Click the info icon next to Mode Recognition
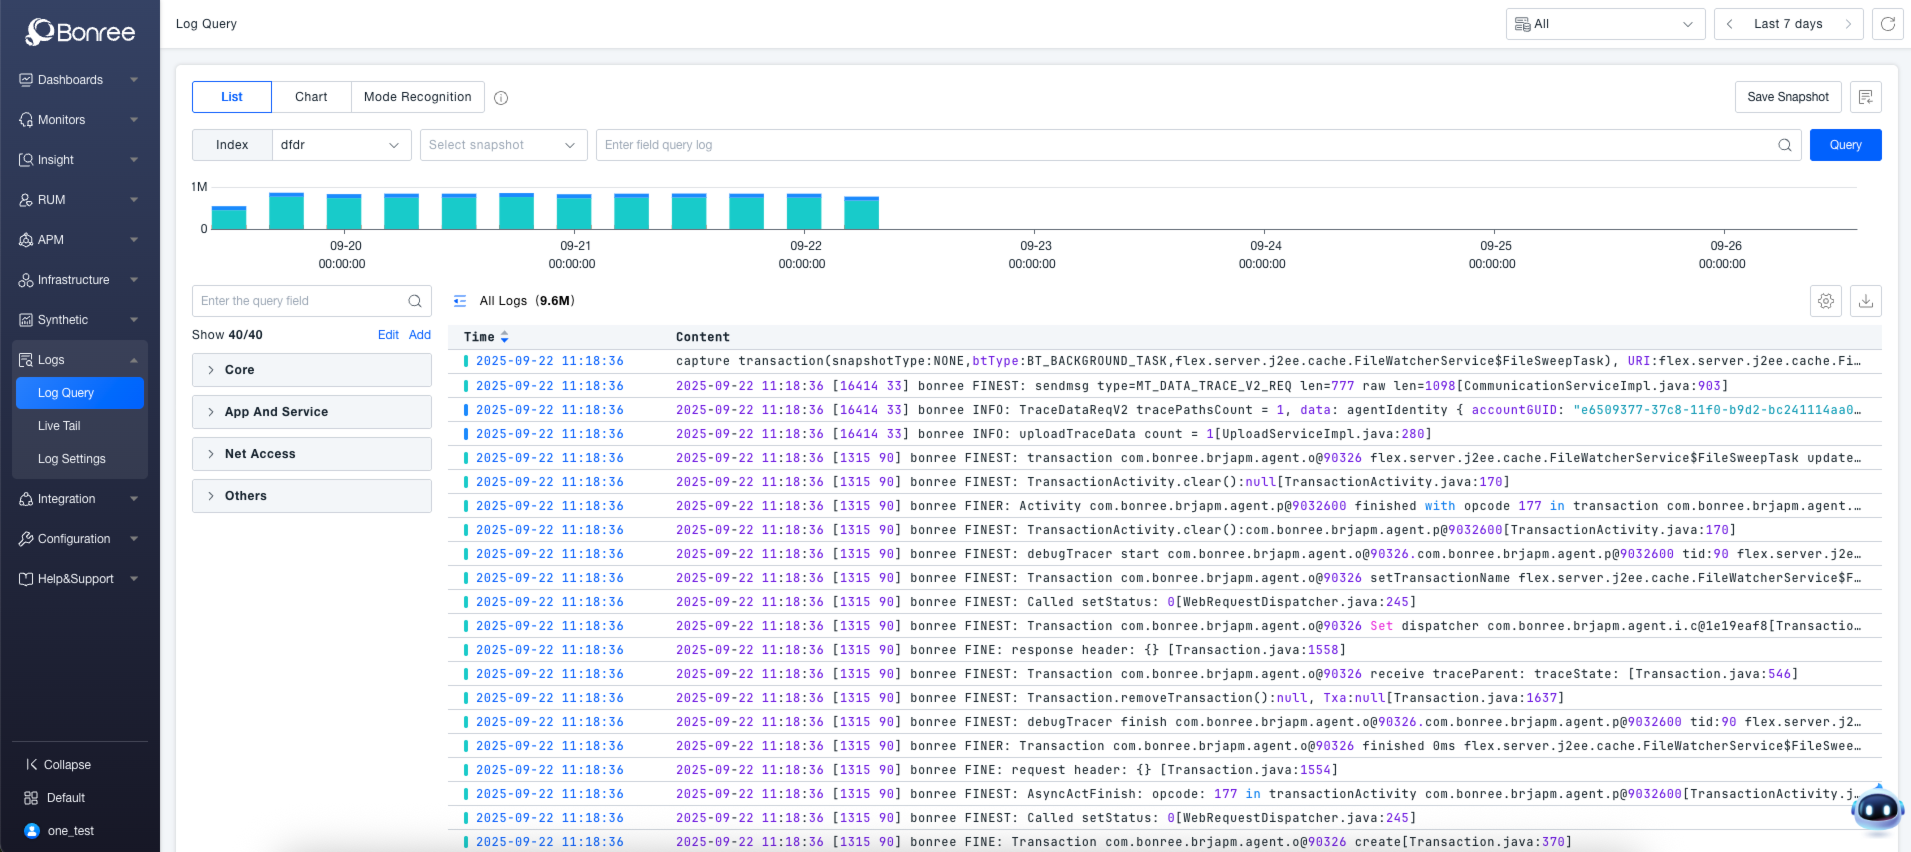 click(501, 98)
